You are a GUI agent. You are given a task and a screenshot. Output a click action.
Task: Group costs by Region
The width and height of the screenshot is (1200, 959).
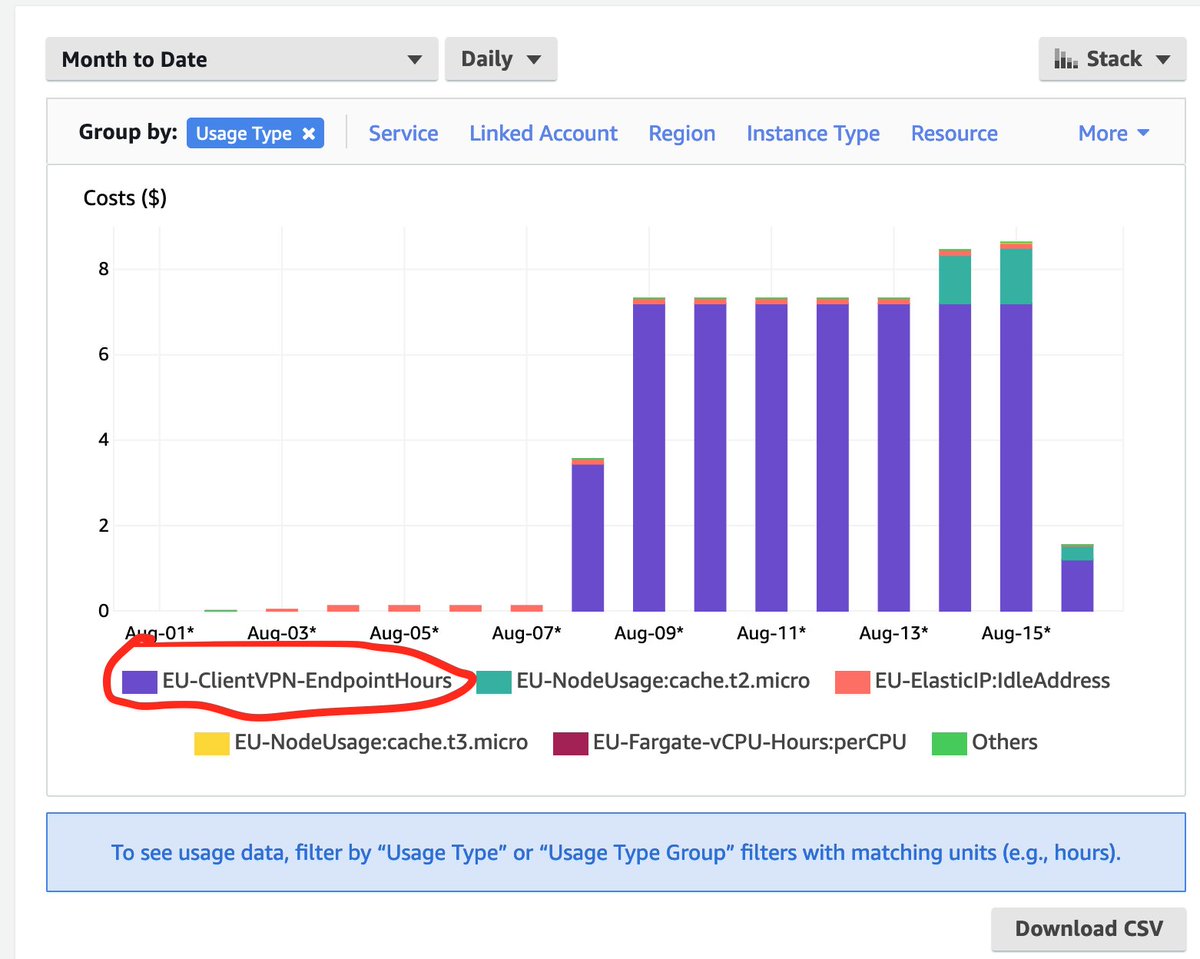tap(682, 133)
